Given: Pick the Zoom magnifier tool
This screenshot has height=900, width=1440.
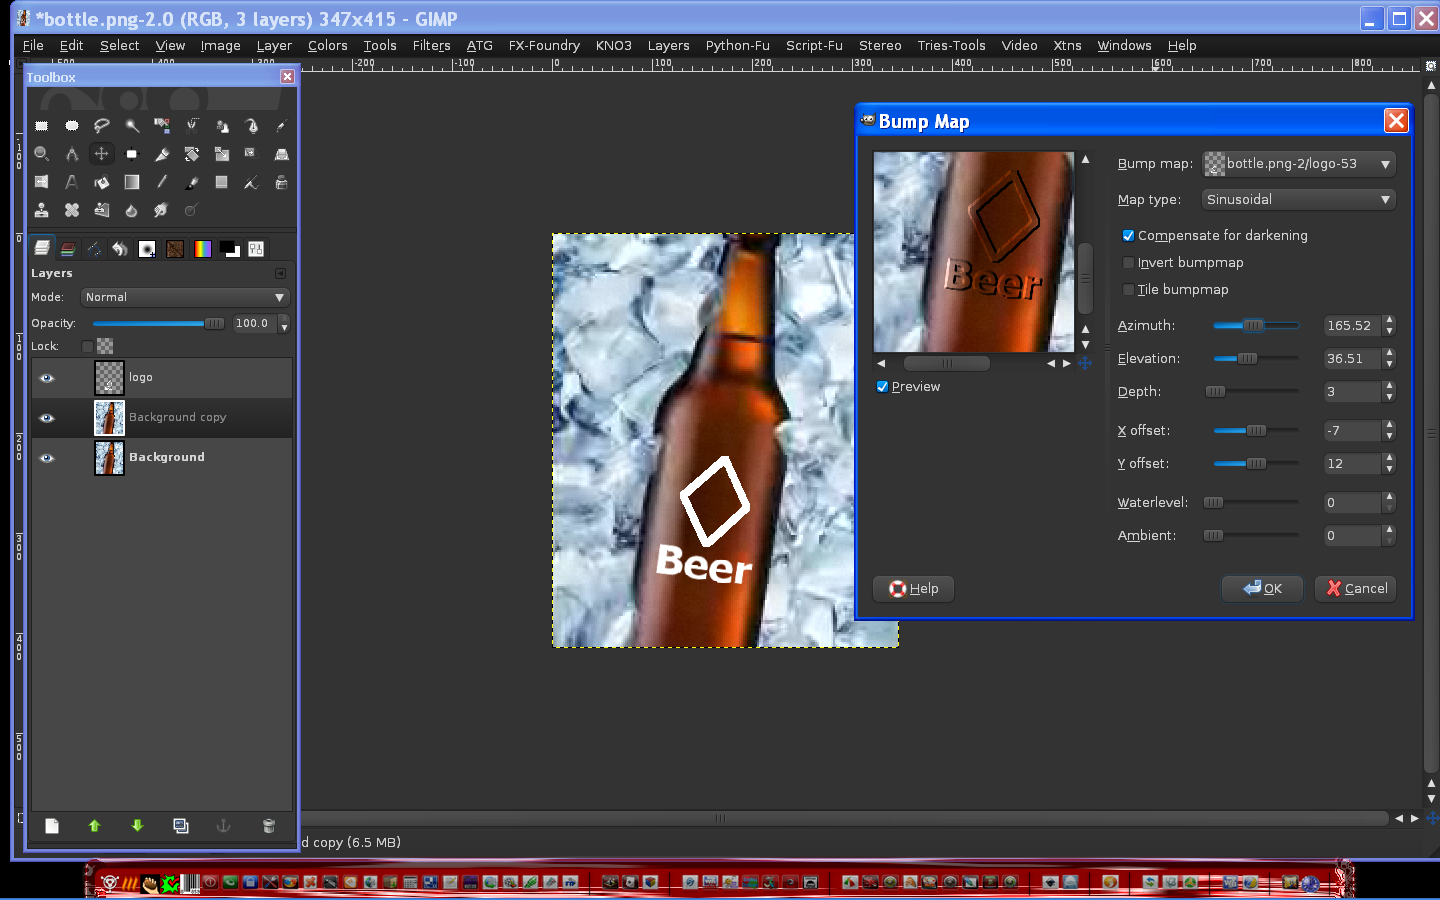Looking at the screenshot, I should coord(41,154).
